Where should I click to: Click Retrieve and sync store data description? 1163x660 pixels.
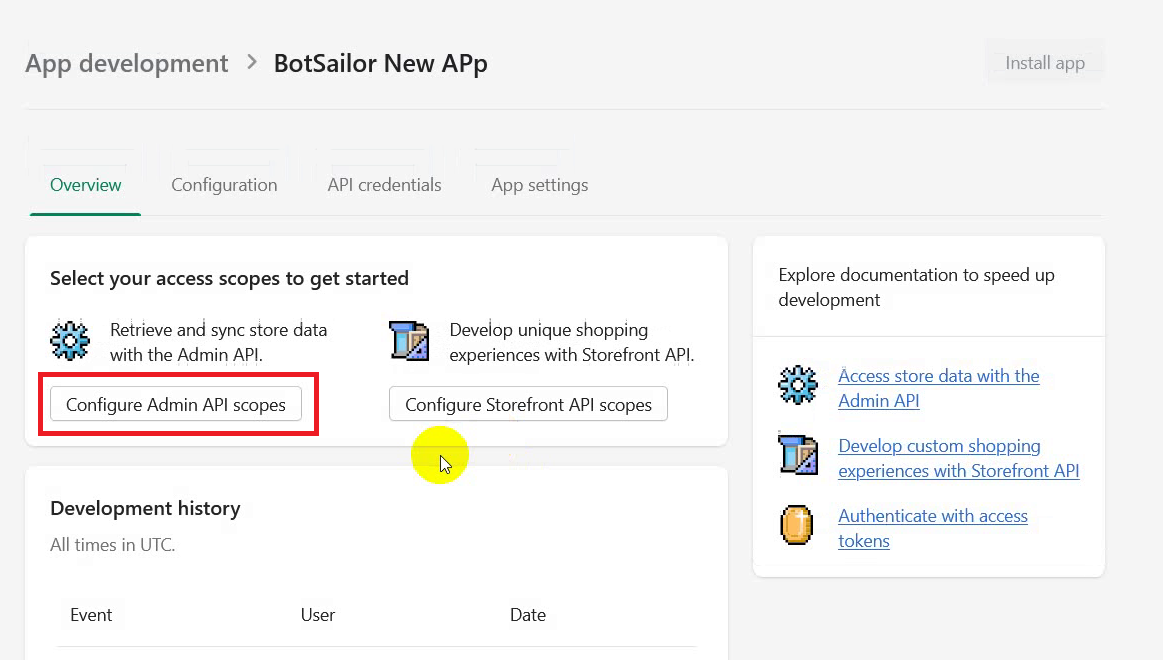[x=218, y=342]
